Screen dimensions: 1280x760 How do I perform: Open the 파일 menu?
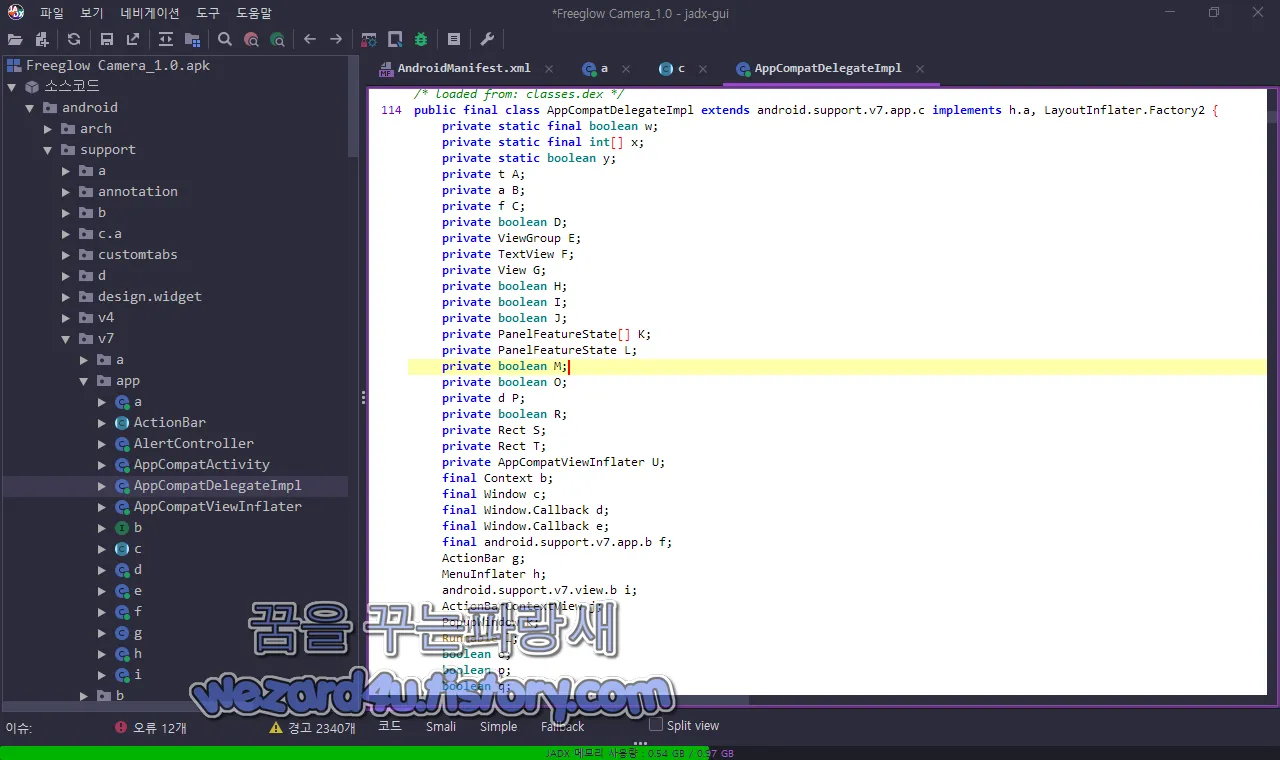click(52, 13)
